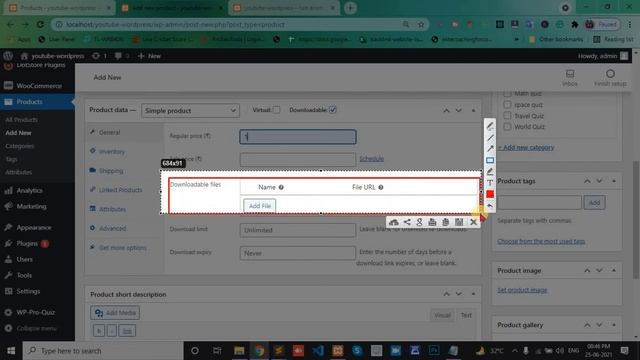640x360 pixels.
Task: Focus the Regular price input field
Action: coord(298,137)
